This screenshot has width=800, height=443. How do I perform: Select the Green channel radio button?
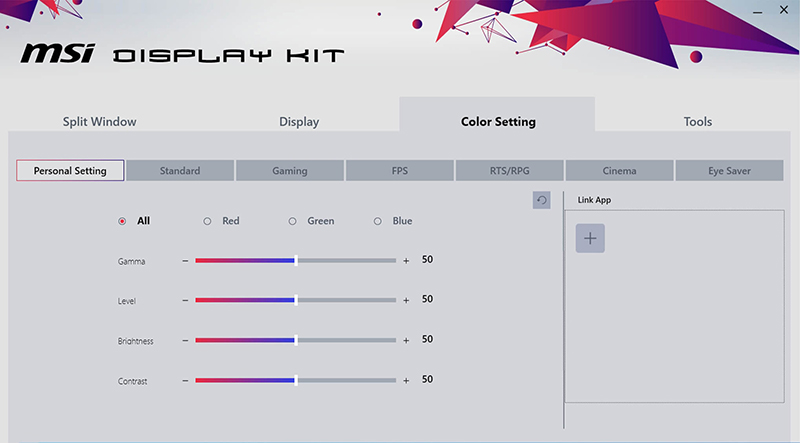click(292, 221)
